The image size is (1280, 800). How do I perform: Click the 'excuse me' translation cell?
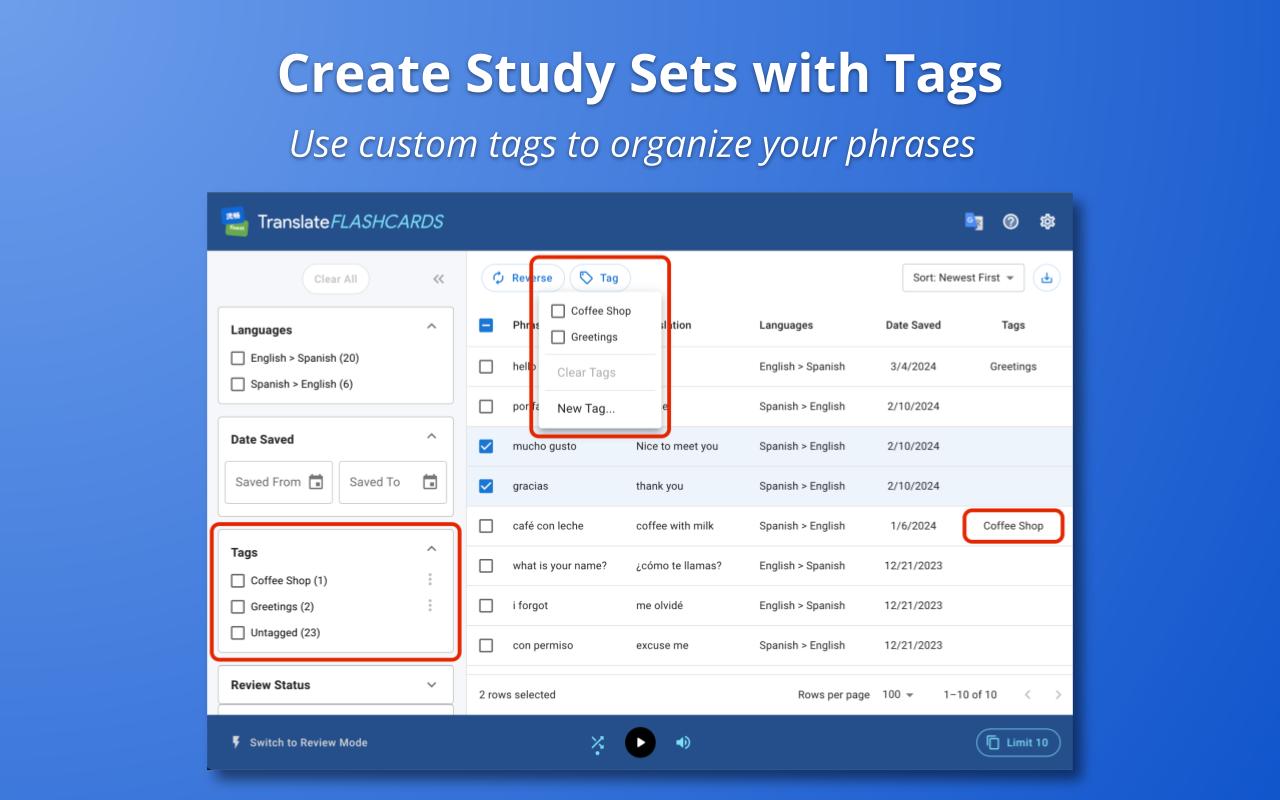click(x=662, y=646)
